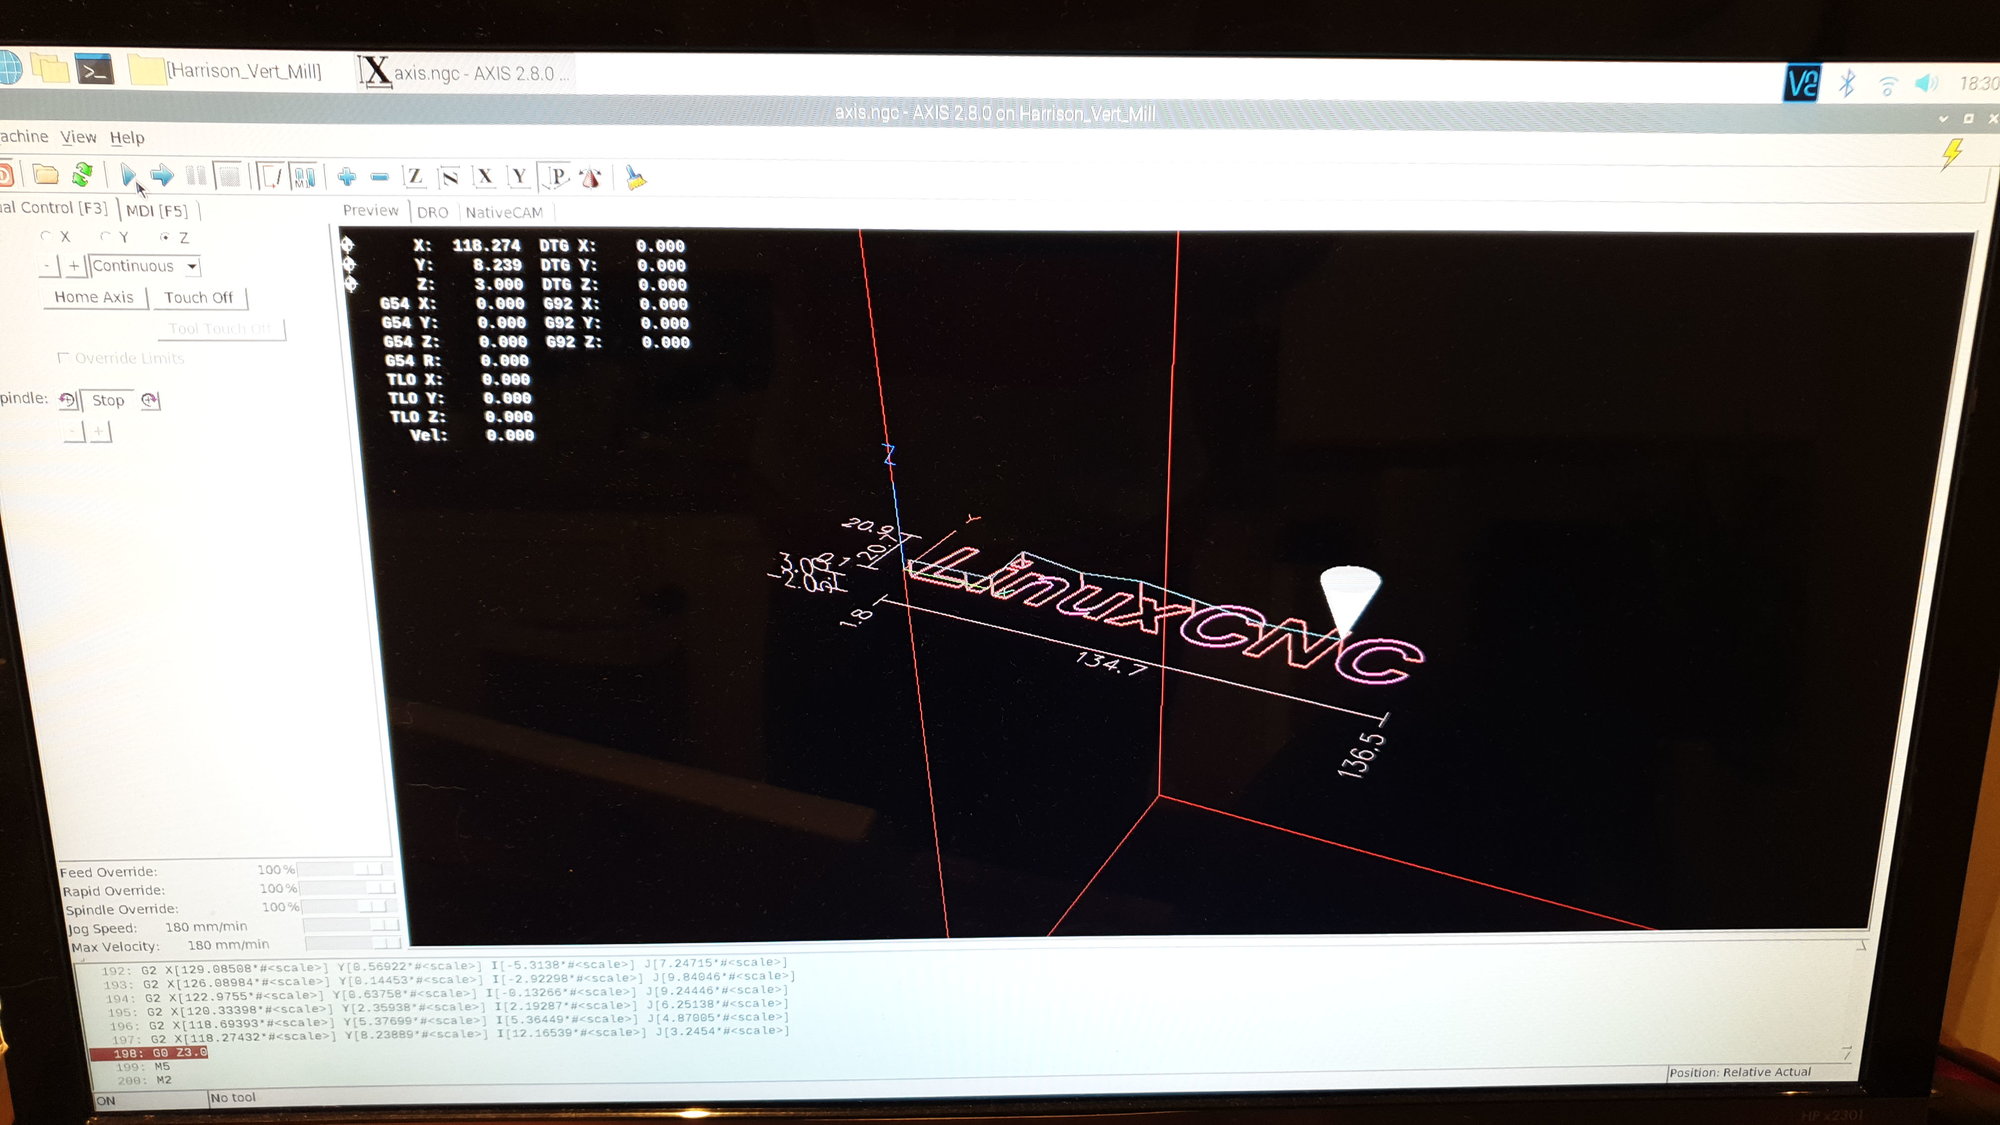
Task: Switch to the NativeCAM tab
Action: pyautogui.click(x=504, y=213)
